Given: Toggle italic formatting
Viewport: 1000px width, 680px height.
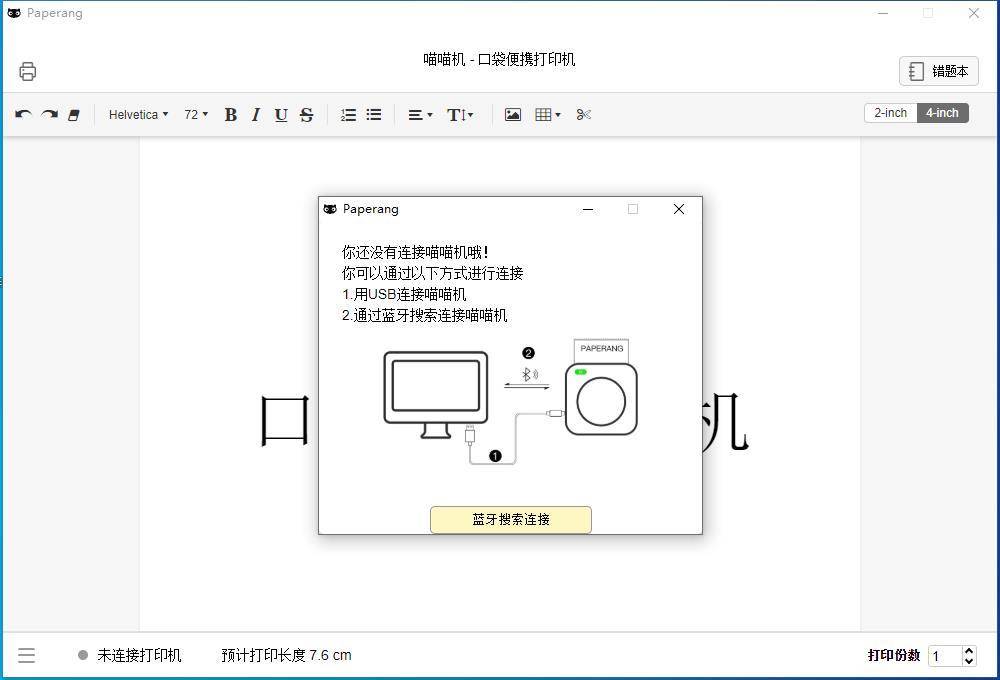Looking at the screenshot, I should (255, 114).
